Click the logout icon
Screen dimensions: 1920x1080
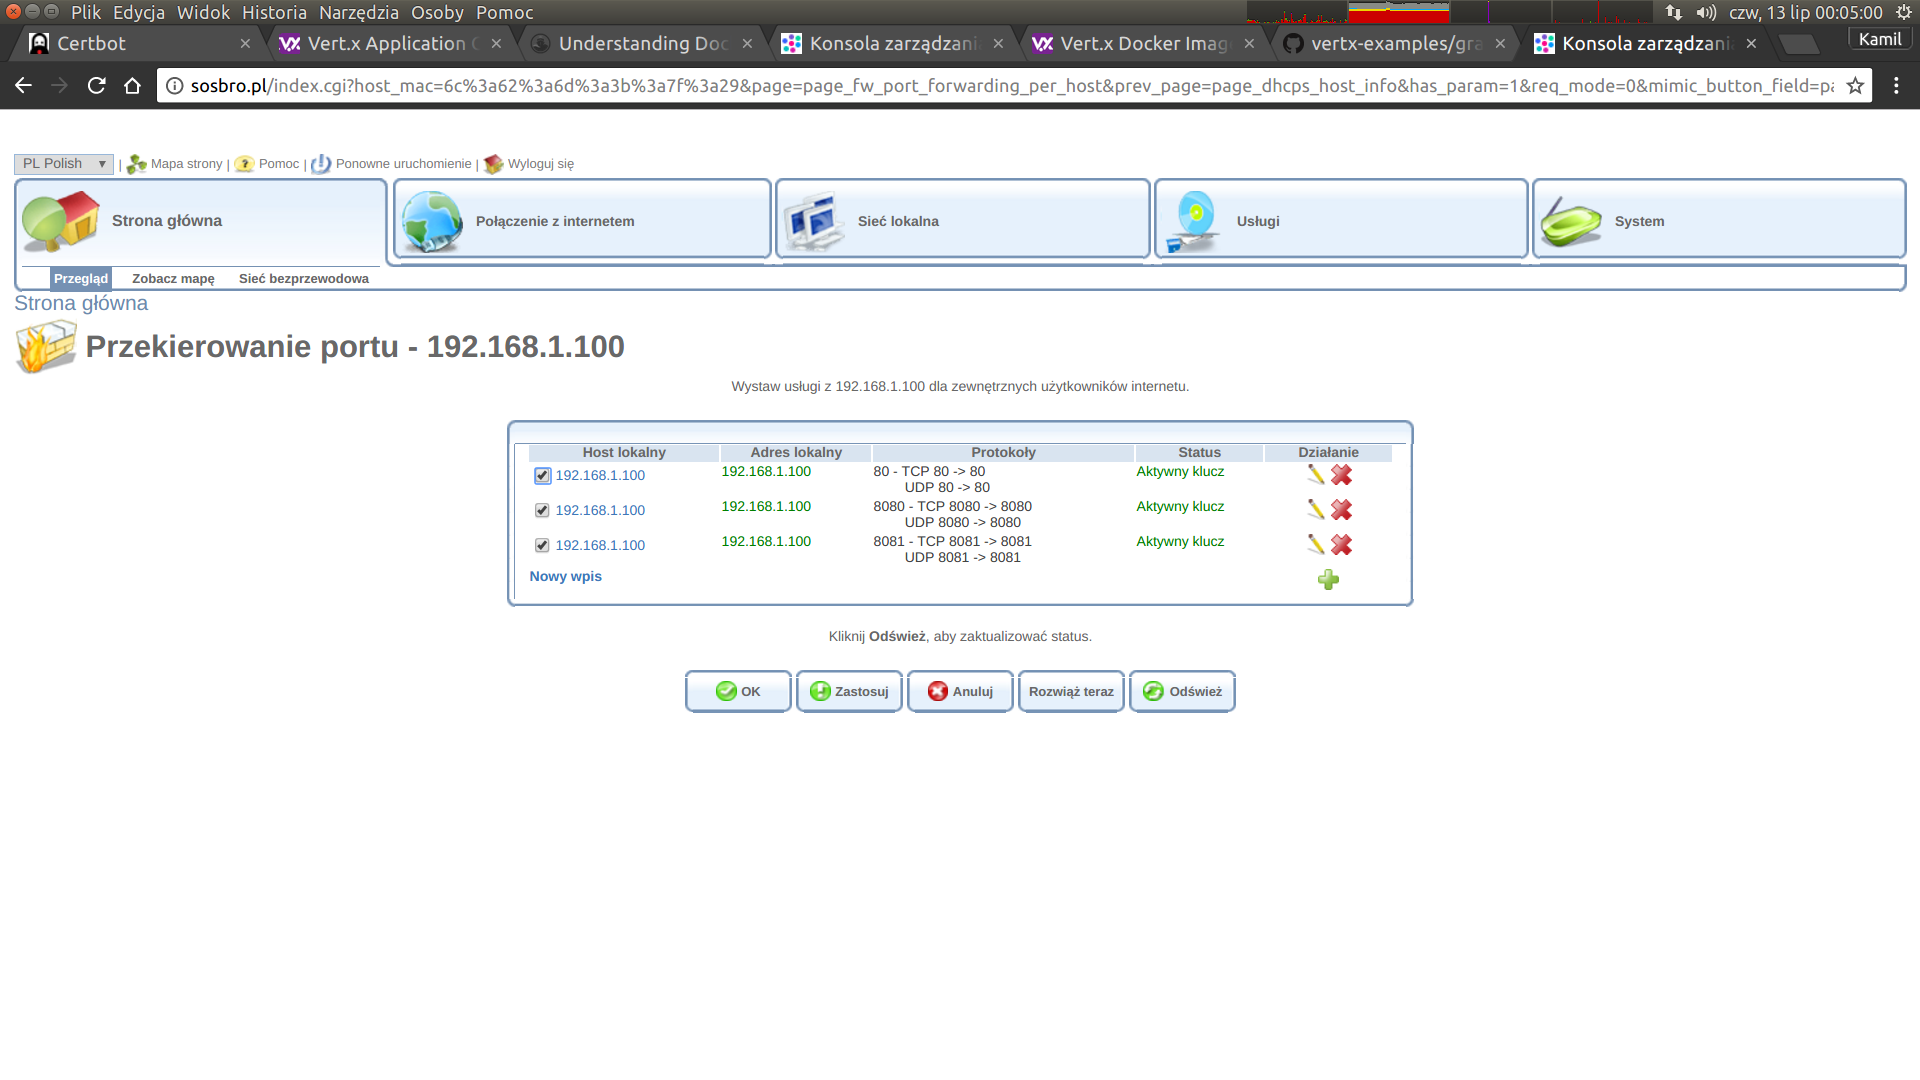[x=493, y=164]
